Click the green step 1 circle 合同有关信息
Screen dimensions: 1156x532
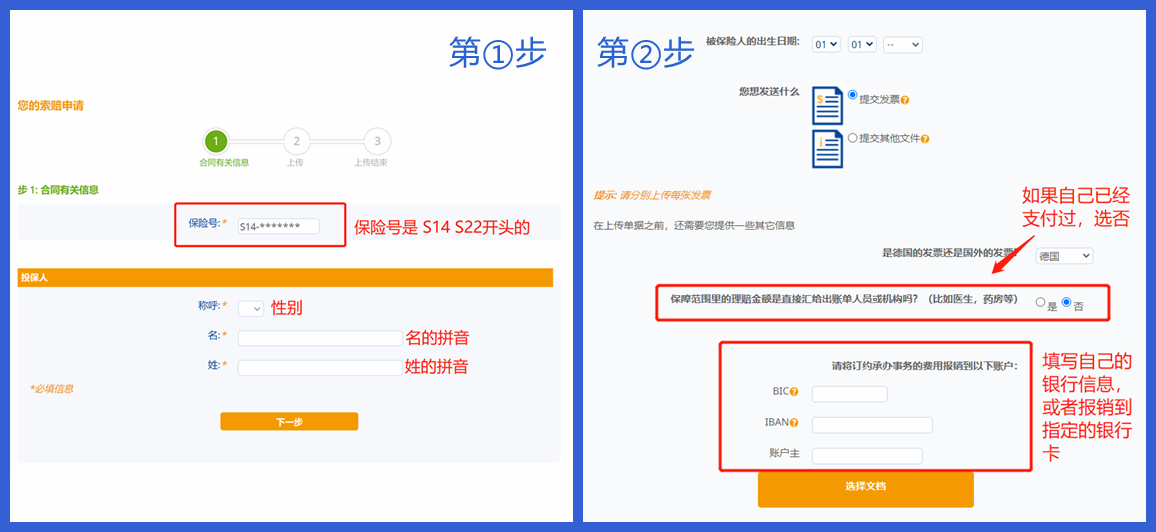click(216, 142)
